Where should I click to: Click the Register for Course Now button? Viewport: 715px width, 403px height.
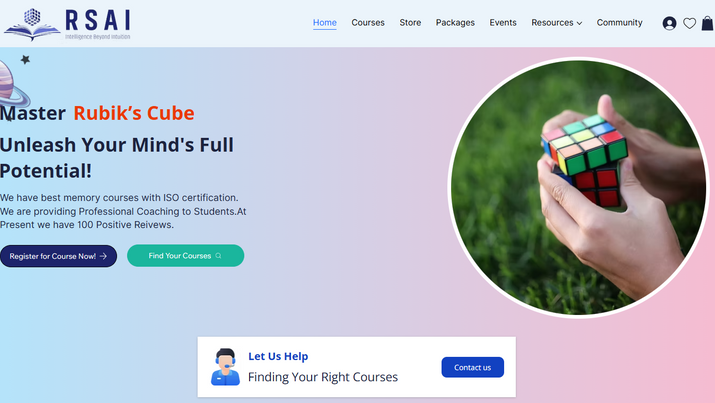pos(58,256)
